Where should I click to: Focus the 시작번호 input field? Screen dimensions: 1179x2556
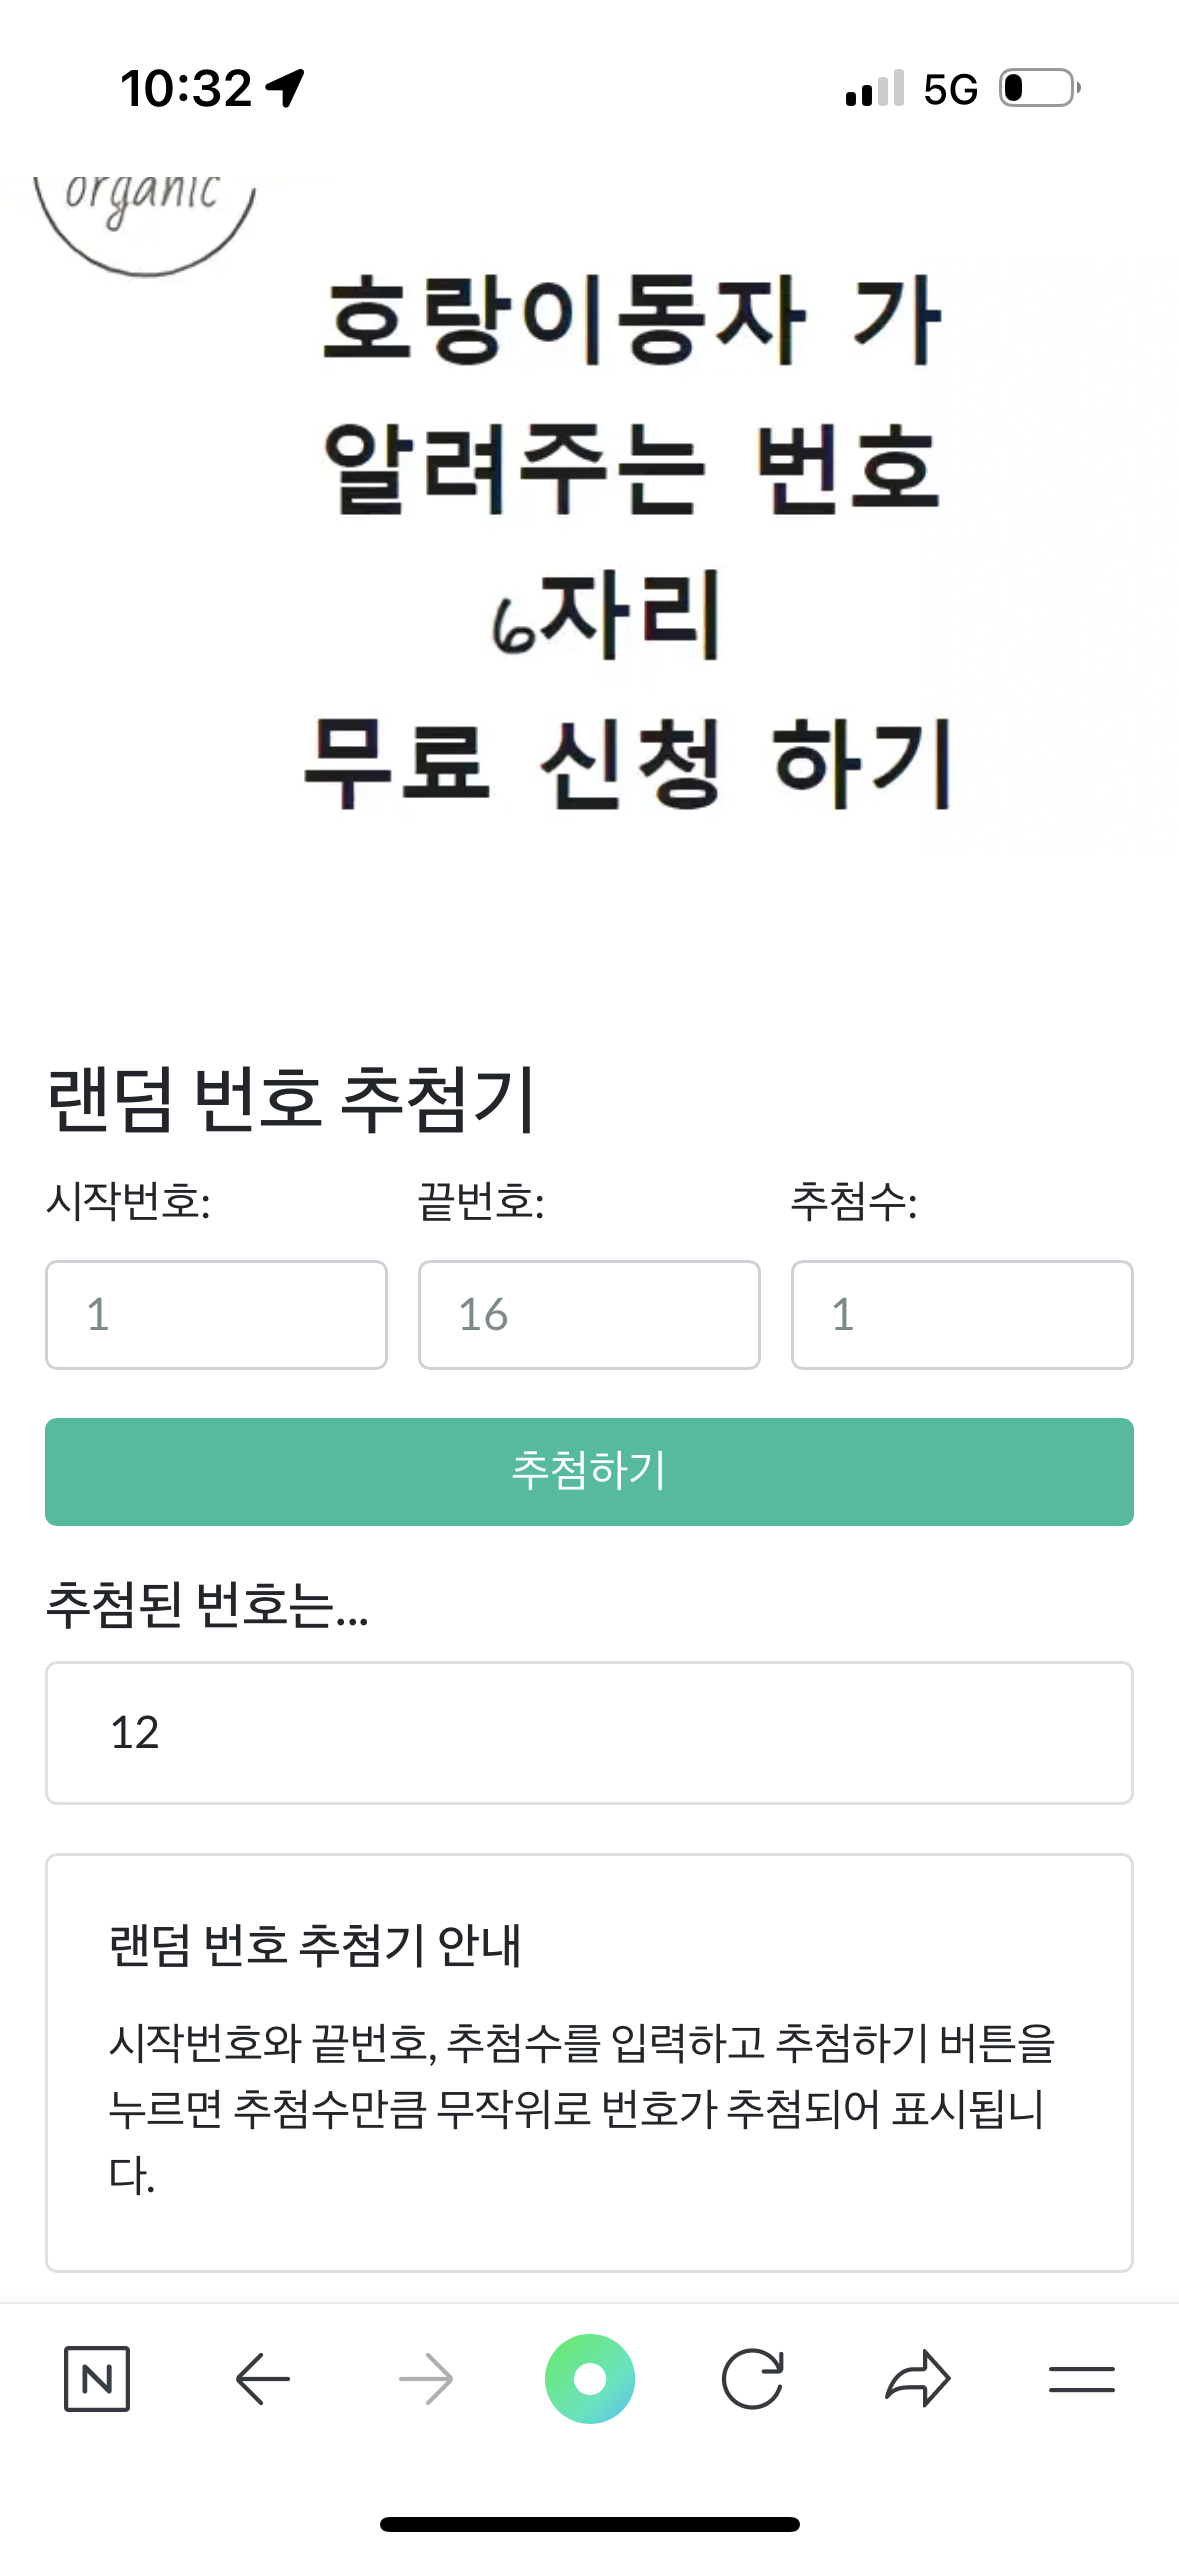click(x=216, y=1314)
